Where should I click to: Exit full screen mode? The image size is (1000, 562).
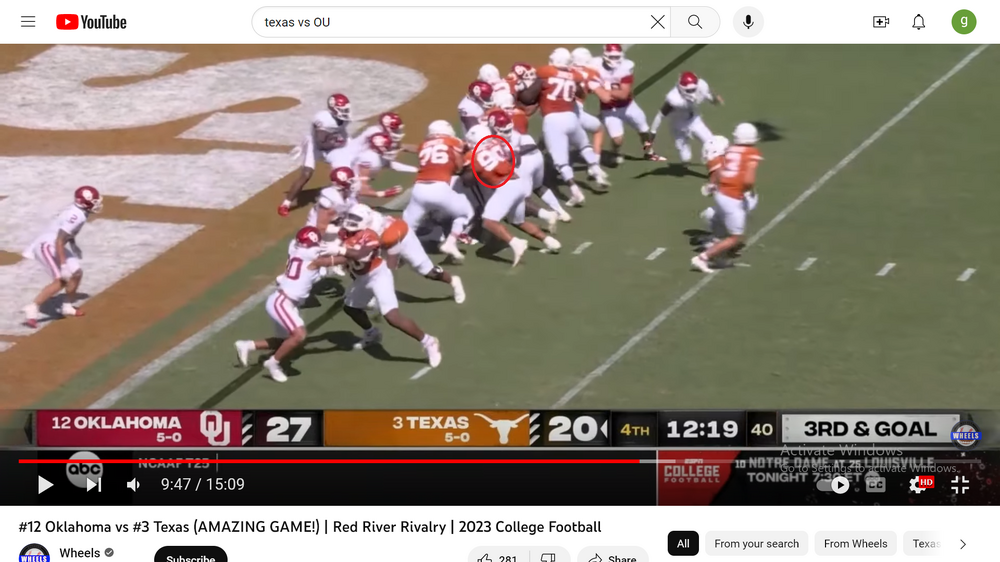960,485
